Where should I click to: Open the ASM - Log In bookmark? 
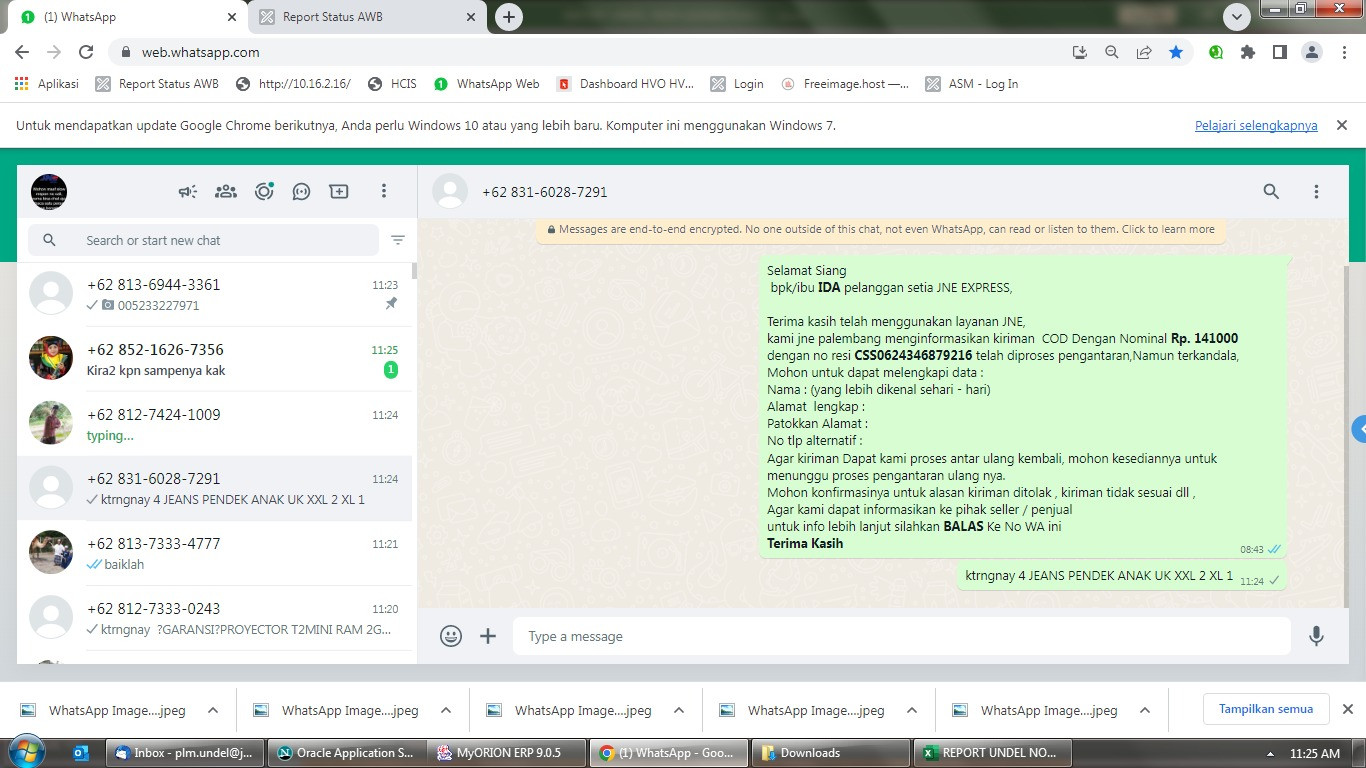point(972,84)
